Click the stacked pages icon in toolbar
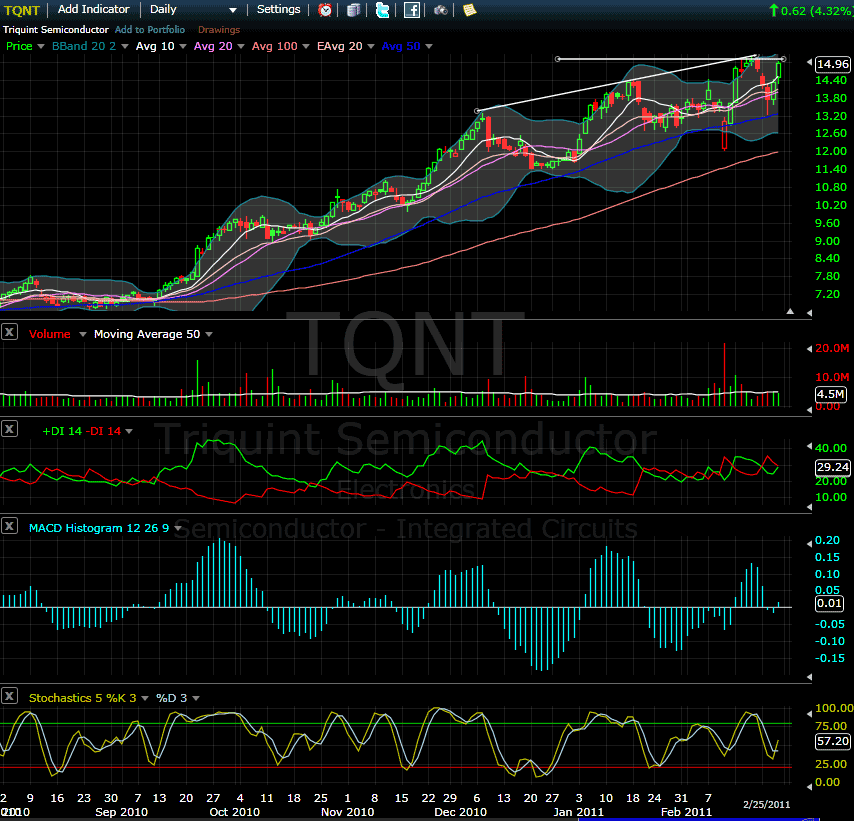 point(354,10)
